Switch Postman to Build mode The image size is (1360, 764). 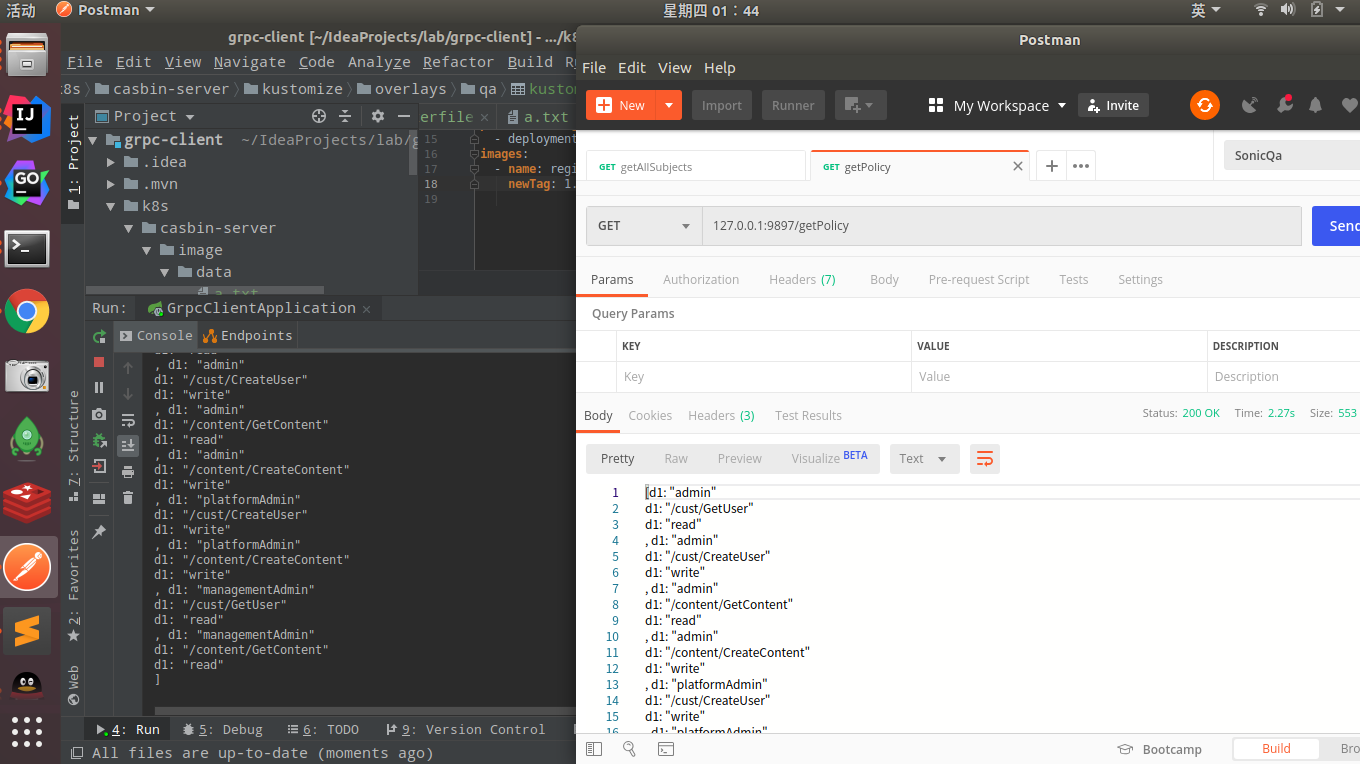pos(1276,748)
